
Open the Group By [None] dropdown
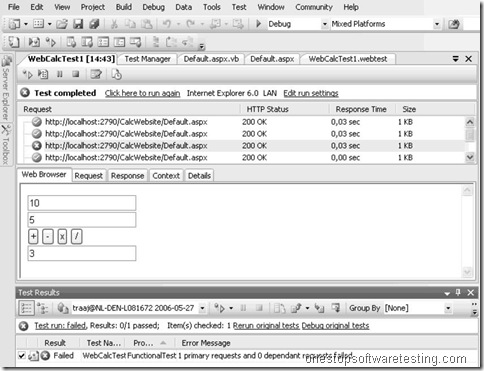pos(448,308)
